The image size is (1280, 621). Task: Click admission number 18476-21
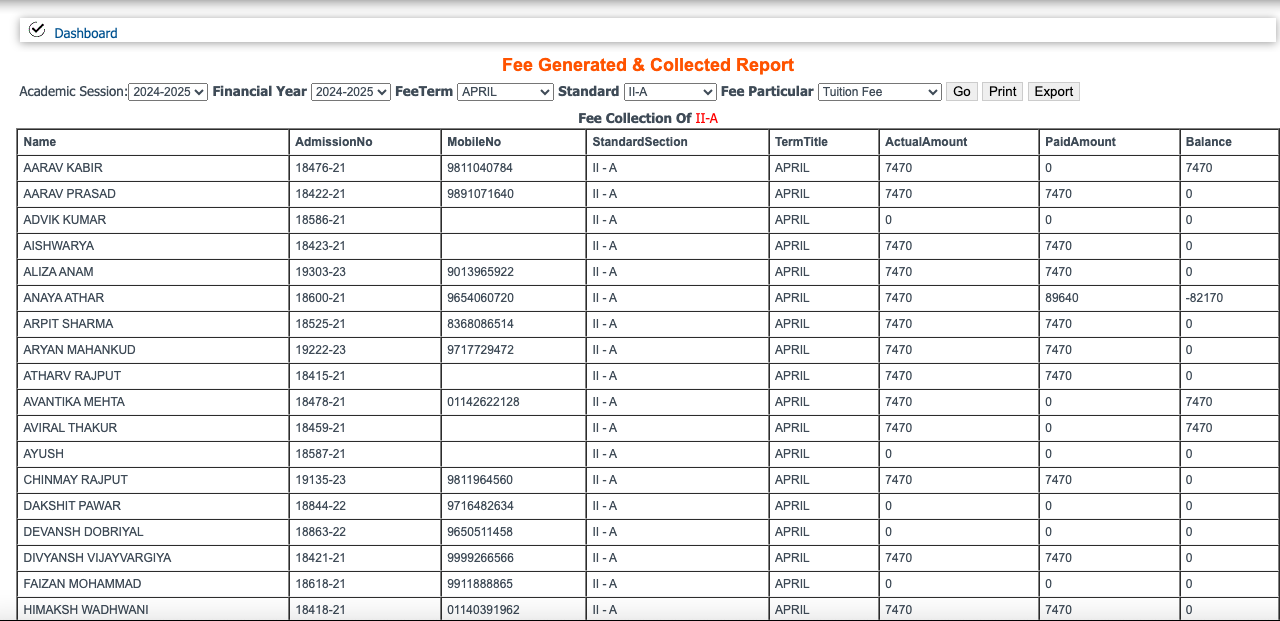pos(320,168)
